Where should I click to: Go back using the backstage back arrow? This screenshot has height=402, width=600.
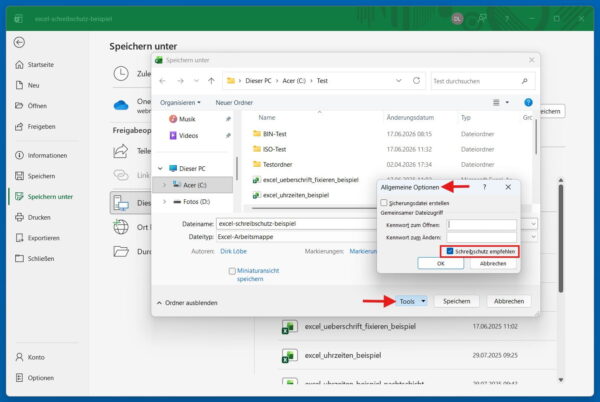coord(19,42)
